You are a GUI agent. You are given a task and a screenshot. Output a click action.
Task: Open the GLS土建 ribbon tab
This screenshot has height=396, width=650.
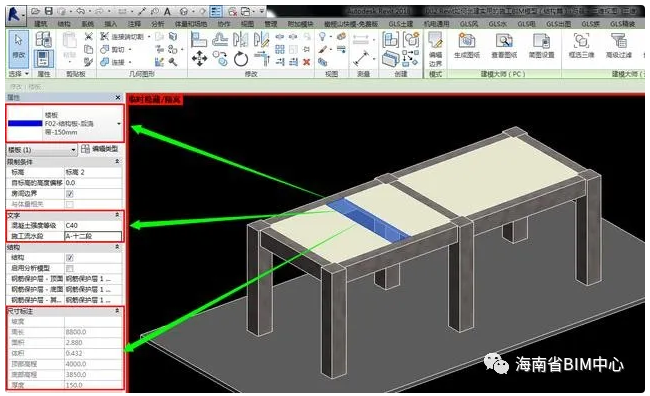click(400, 24)
